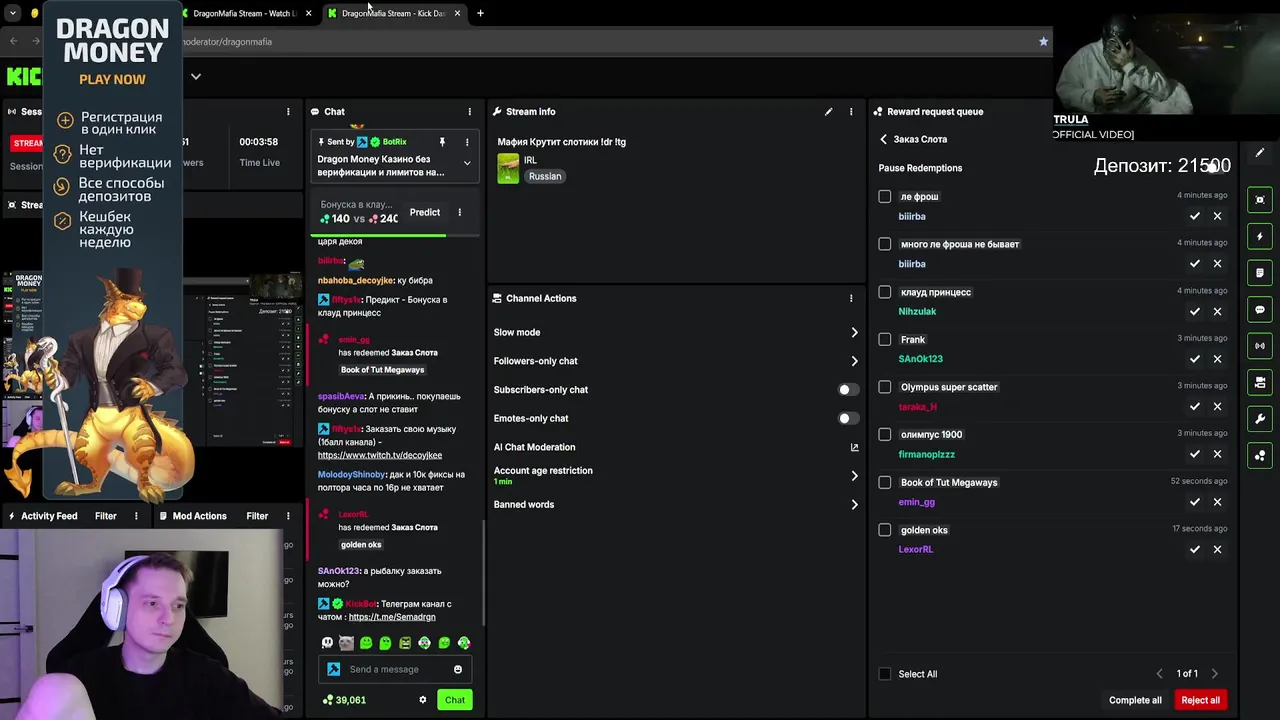Open the Stream info panel options menu
This screenshot has height=720, width=1280.
pyautogui.click(x=851, y=112)
